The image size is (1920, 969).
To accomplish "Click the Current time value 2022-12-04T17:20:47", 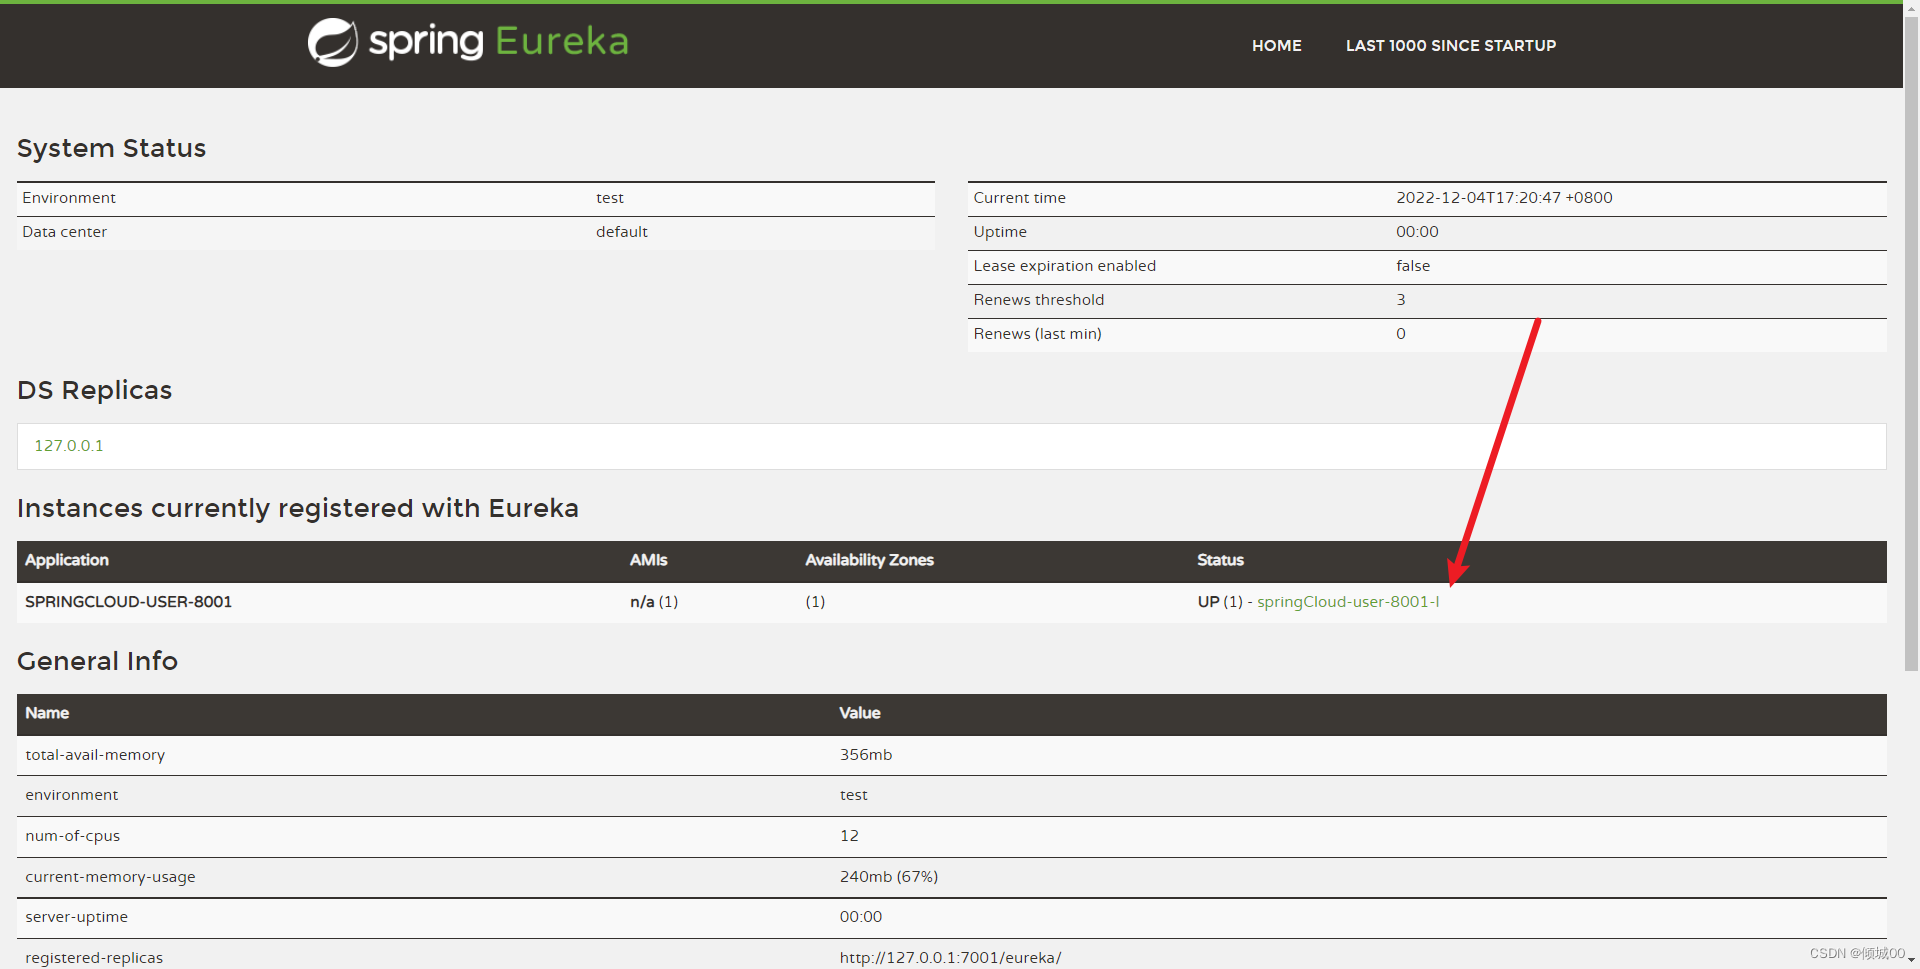I will pyautogui.click(x=1504, y=198).
